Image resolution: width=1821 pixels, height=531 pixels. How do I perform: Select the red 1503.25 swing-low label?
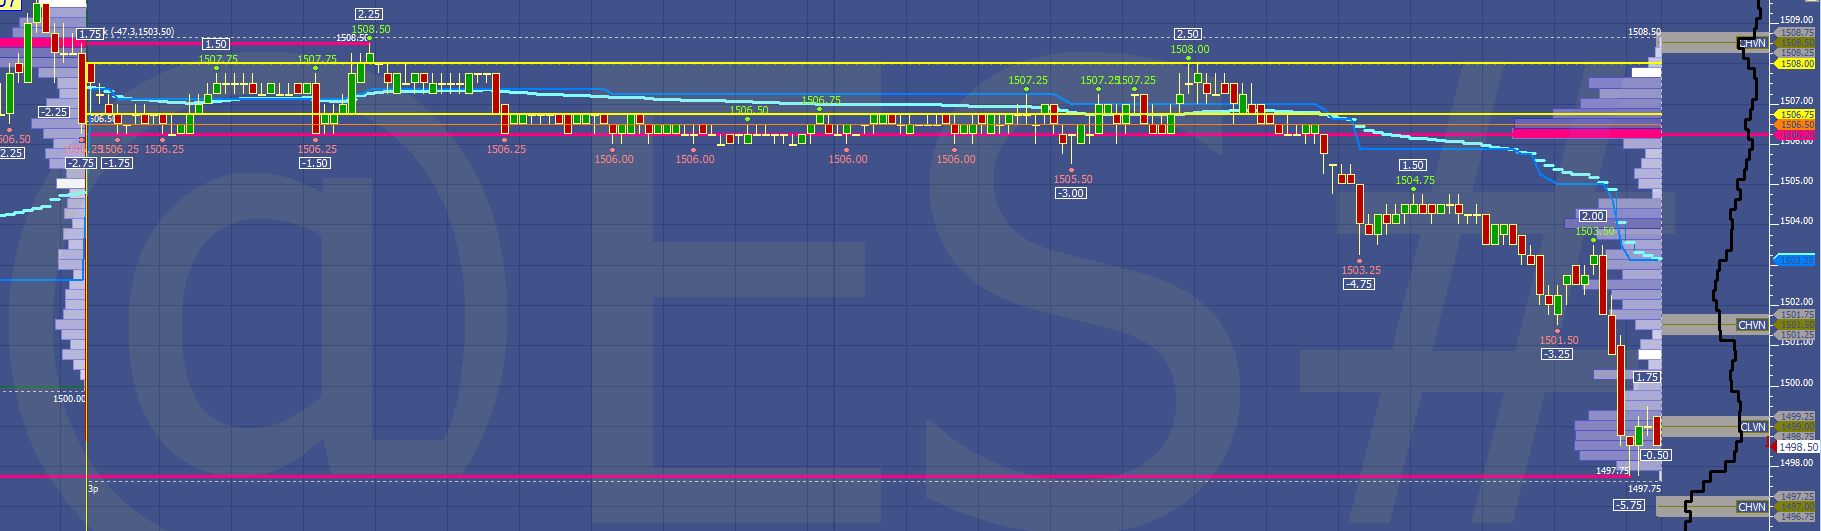pos(1361,270)
